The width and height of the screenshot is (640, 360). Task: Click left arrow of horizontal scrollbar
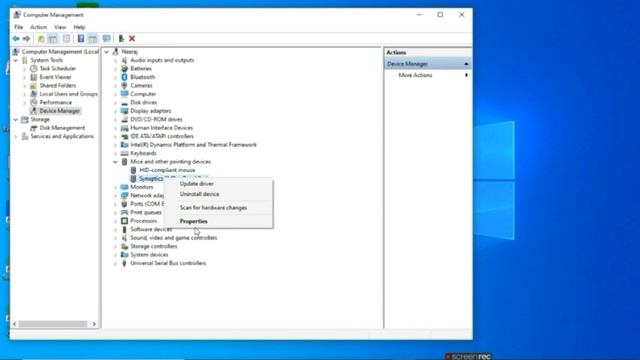[14, 324]
